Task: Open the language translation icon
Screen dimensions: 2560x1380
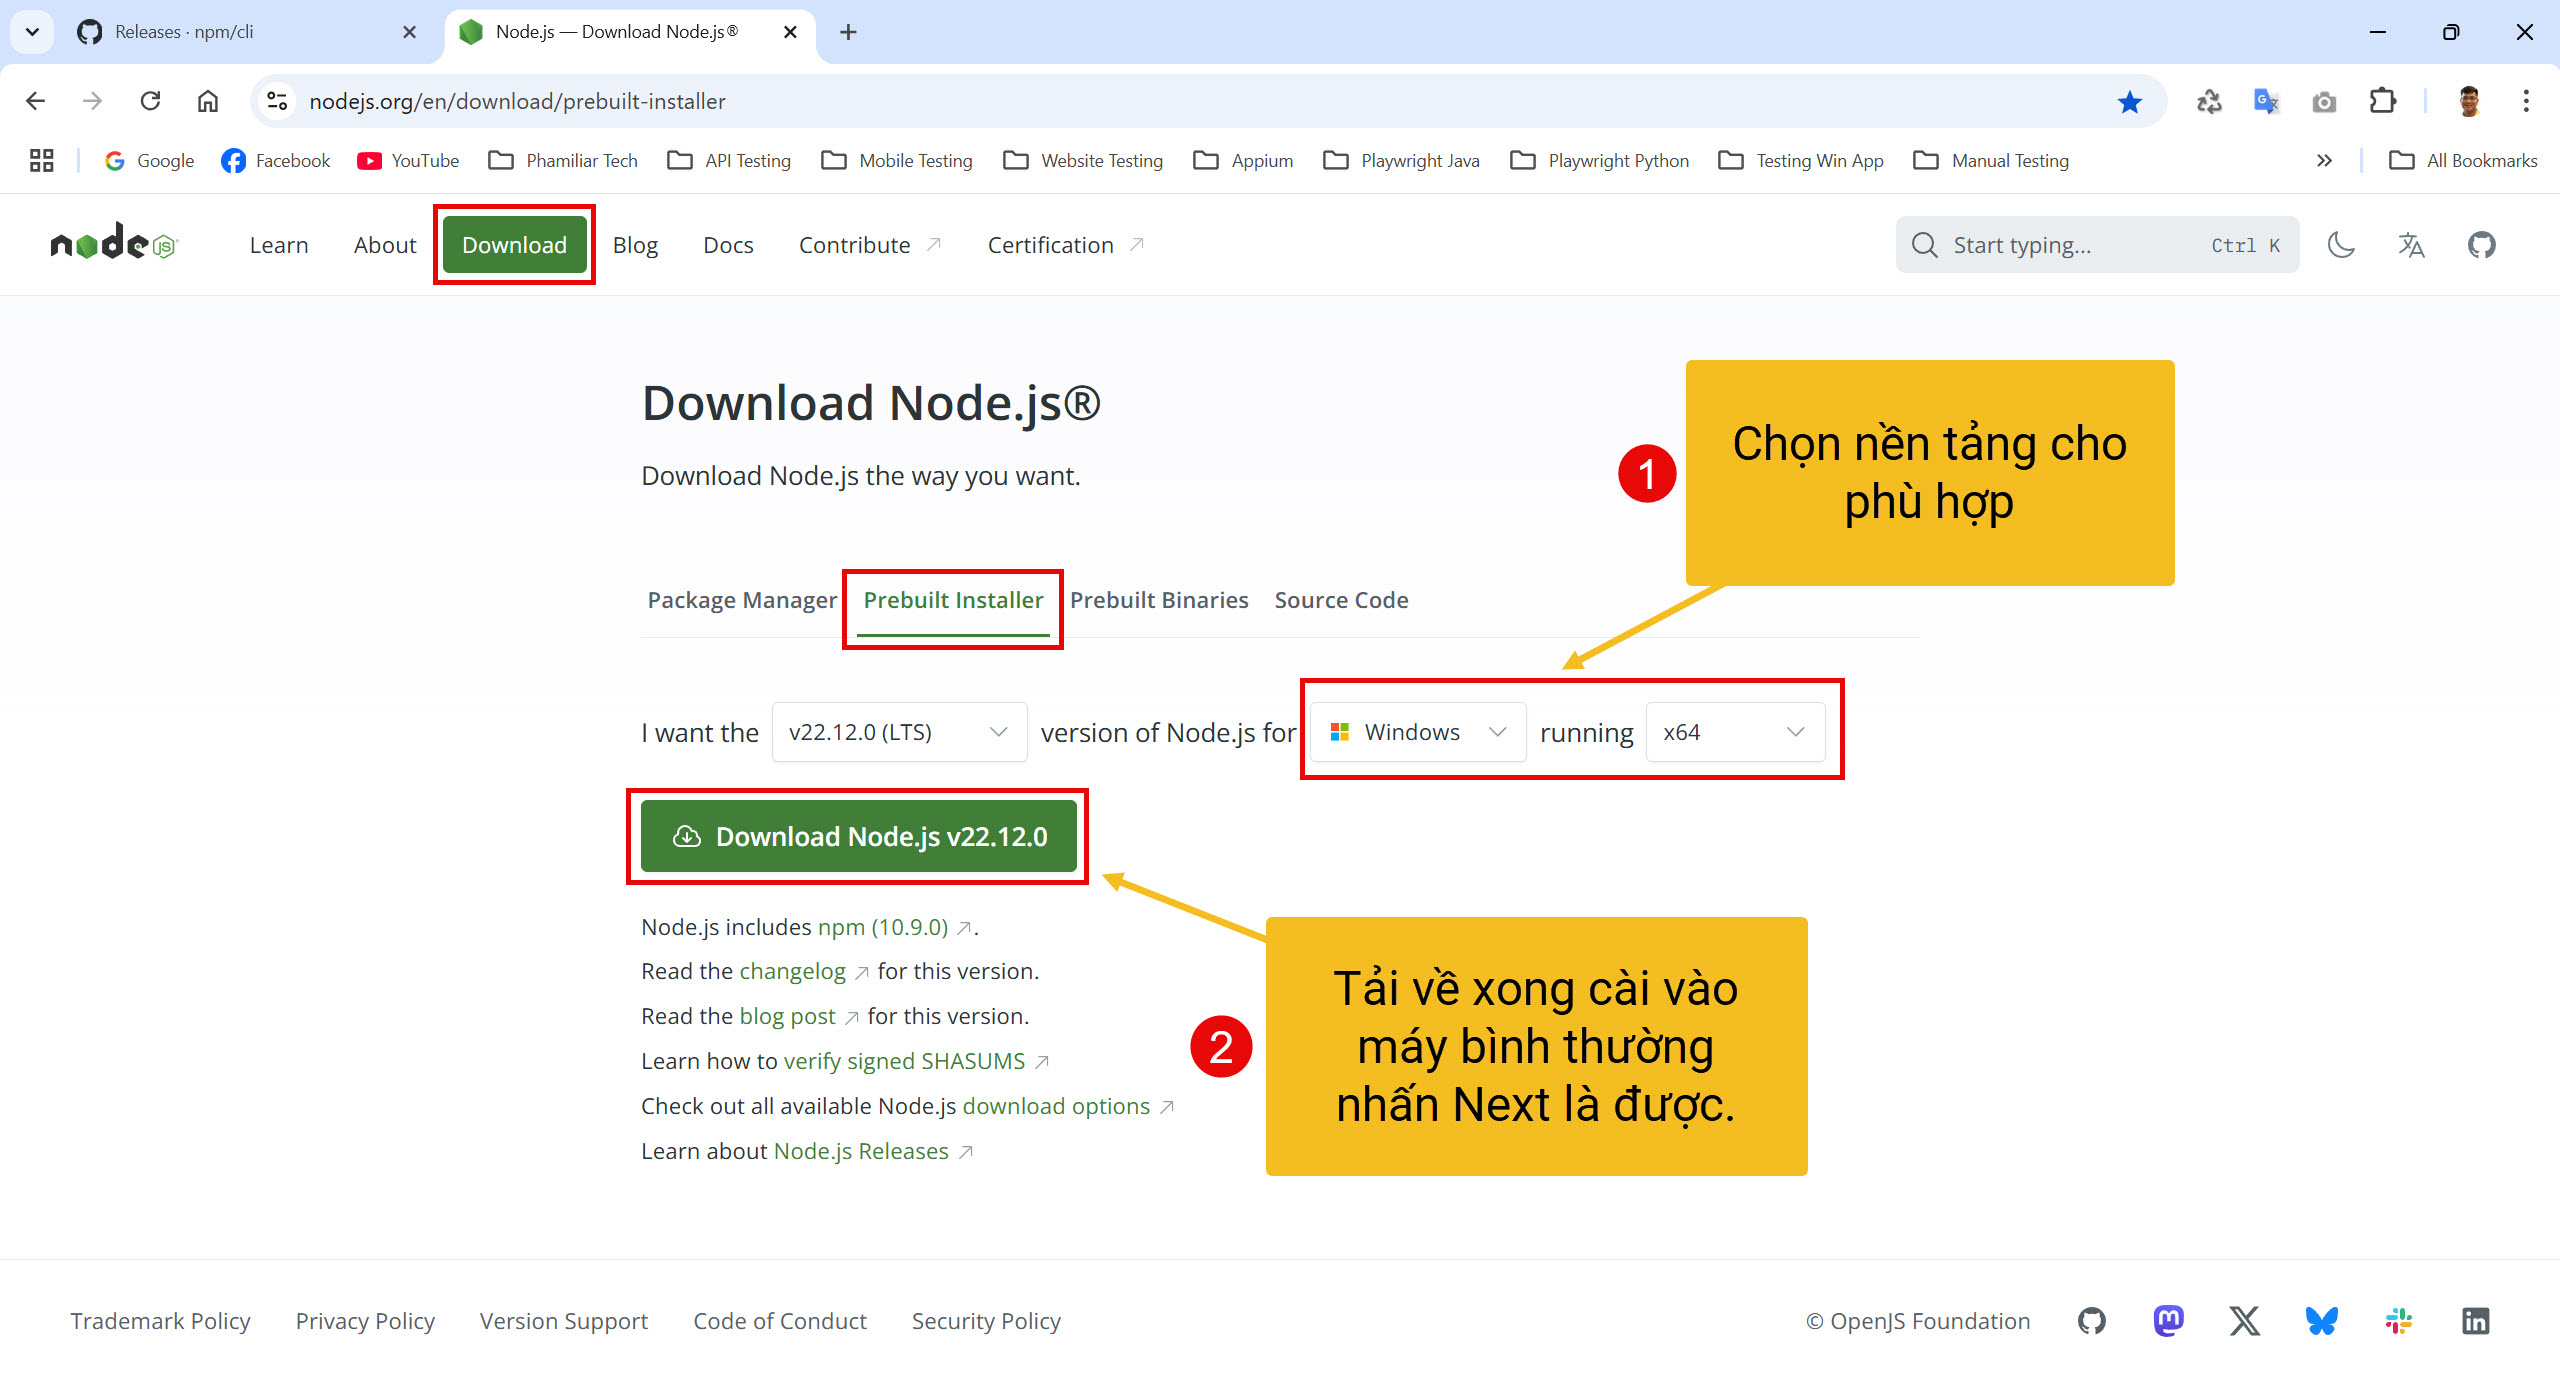Action: pos(2411,245)
